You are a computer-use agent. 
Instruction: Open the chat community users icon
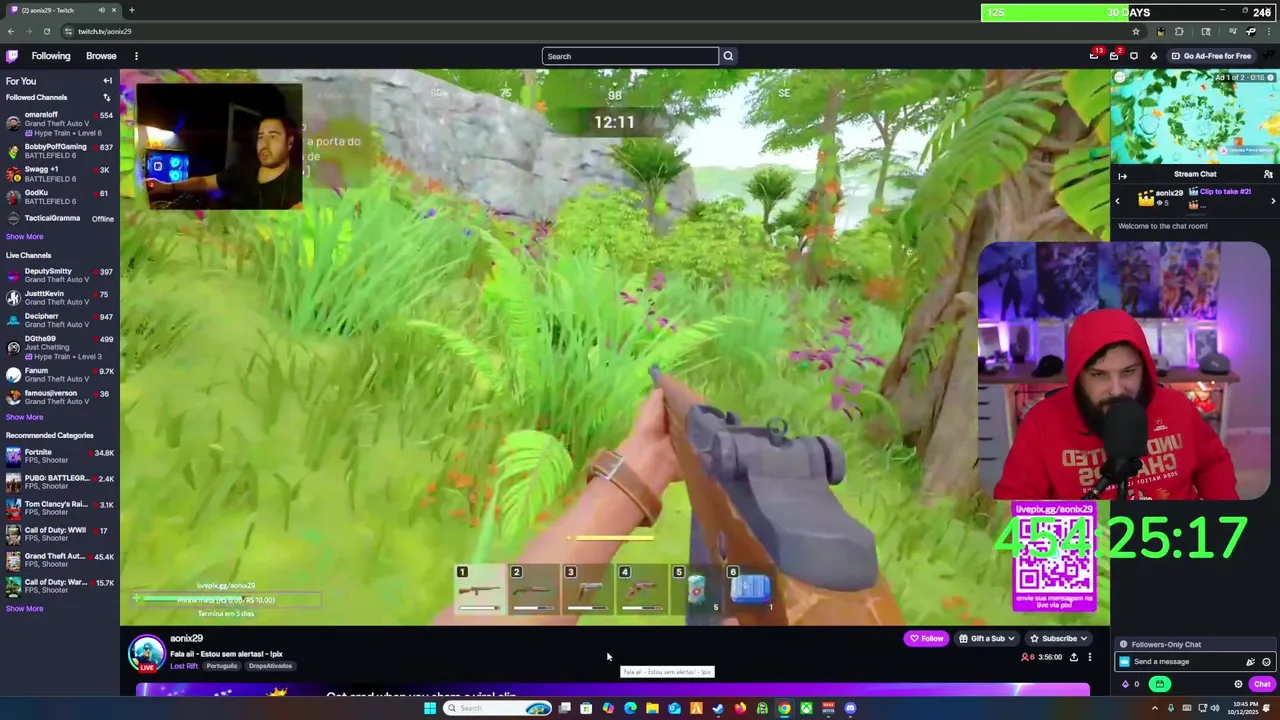[1268, 174]
